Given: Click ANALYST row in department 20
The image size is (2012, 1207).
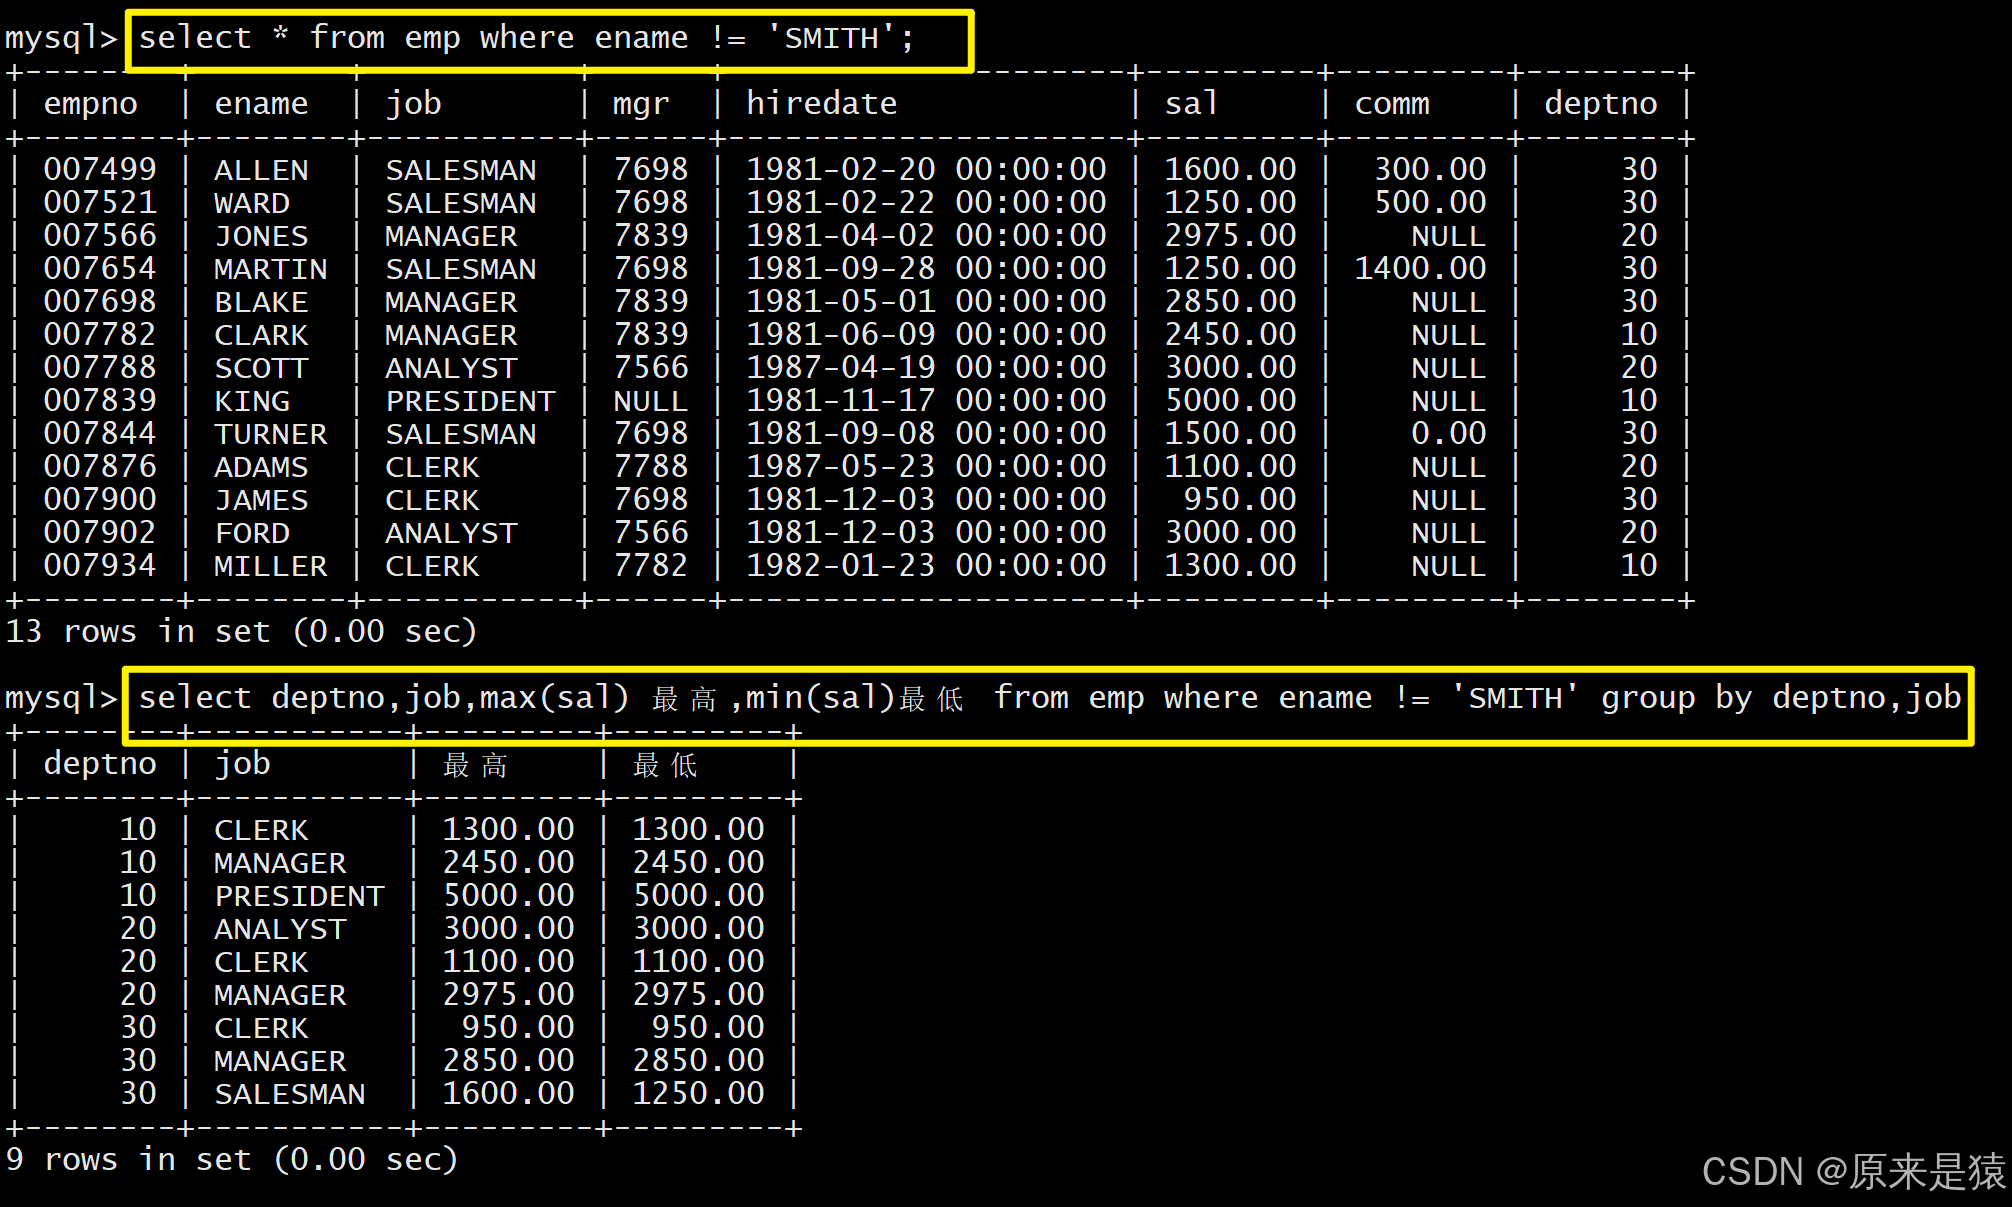Looking at the screenshot, I should 280,929.
